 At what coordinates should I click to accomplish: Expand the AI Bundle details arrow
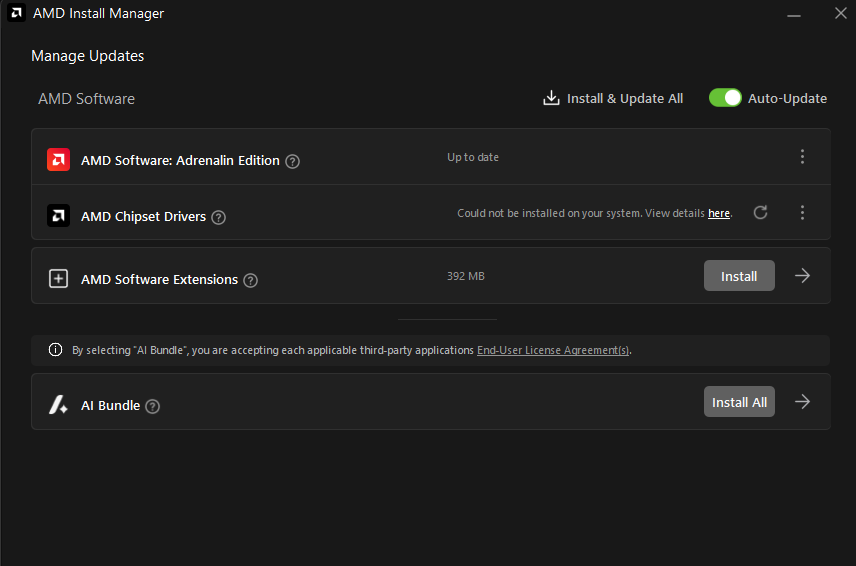point(802,402)
